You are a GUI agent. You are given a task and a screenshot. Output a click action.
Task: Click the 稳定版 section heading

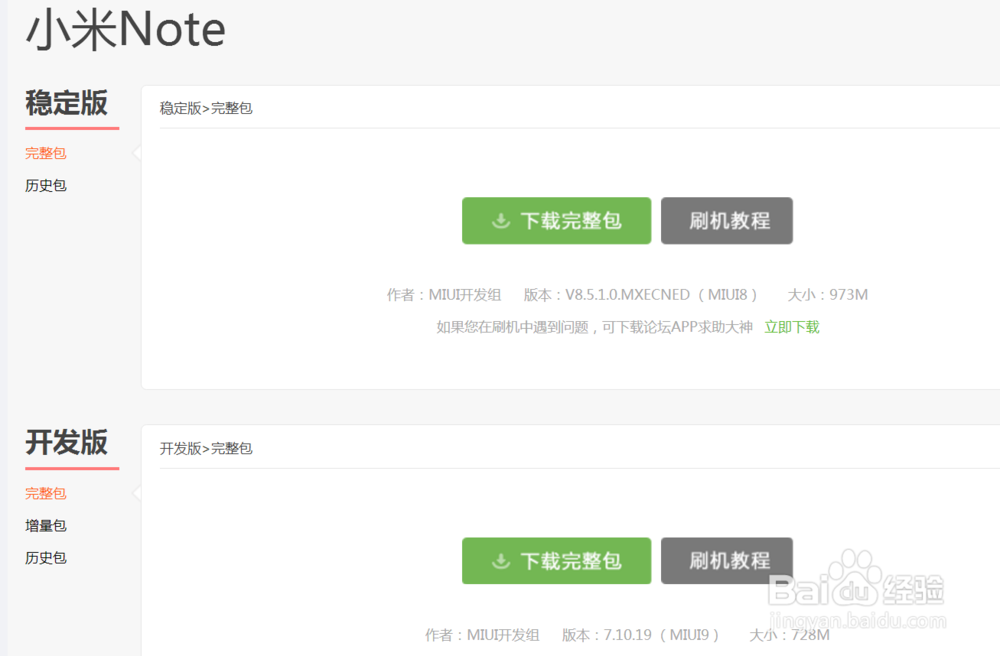click(x=67, y=103)
